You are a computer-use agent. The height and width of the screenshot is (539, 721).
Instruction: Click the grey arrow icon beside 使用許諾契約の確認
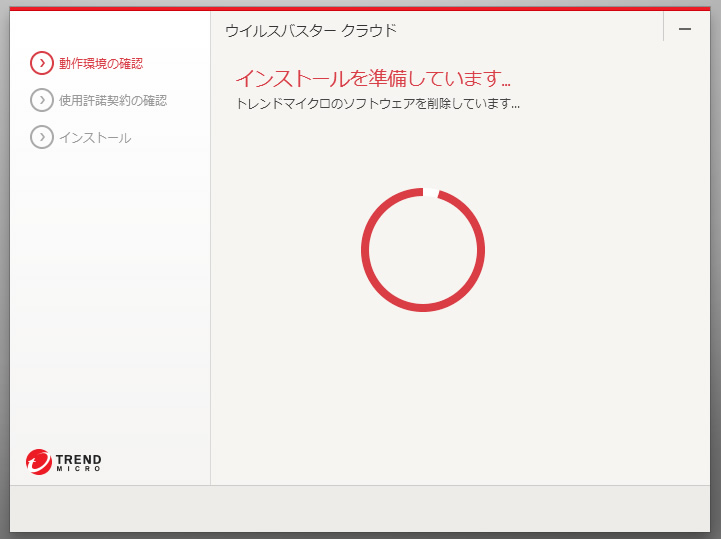tap(42, 100)
